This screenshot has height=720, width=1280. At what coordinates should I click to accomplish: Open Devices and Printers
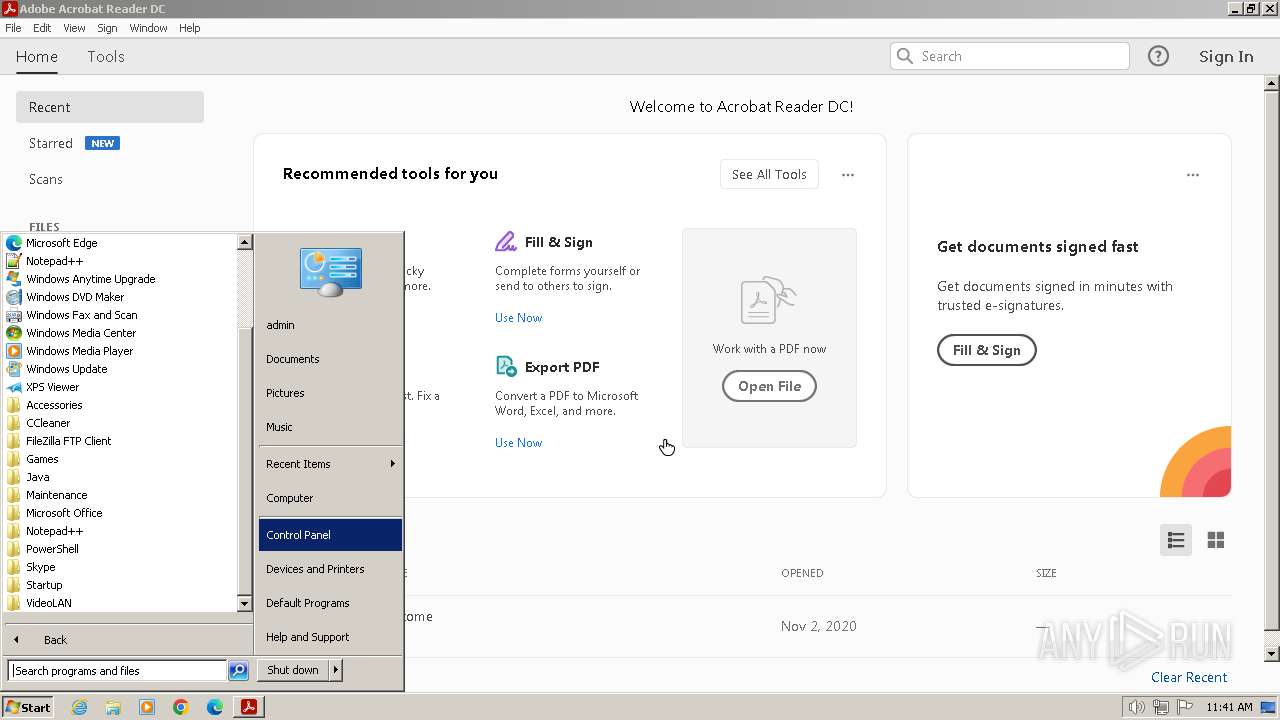pos(330,569)
